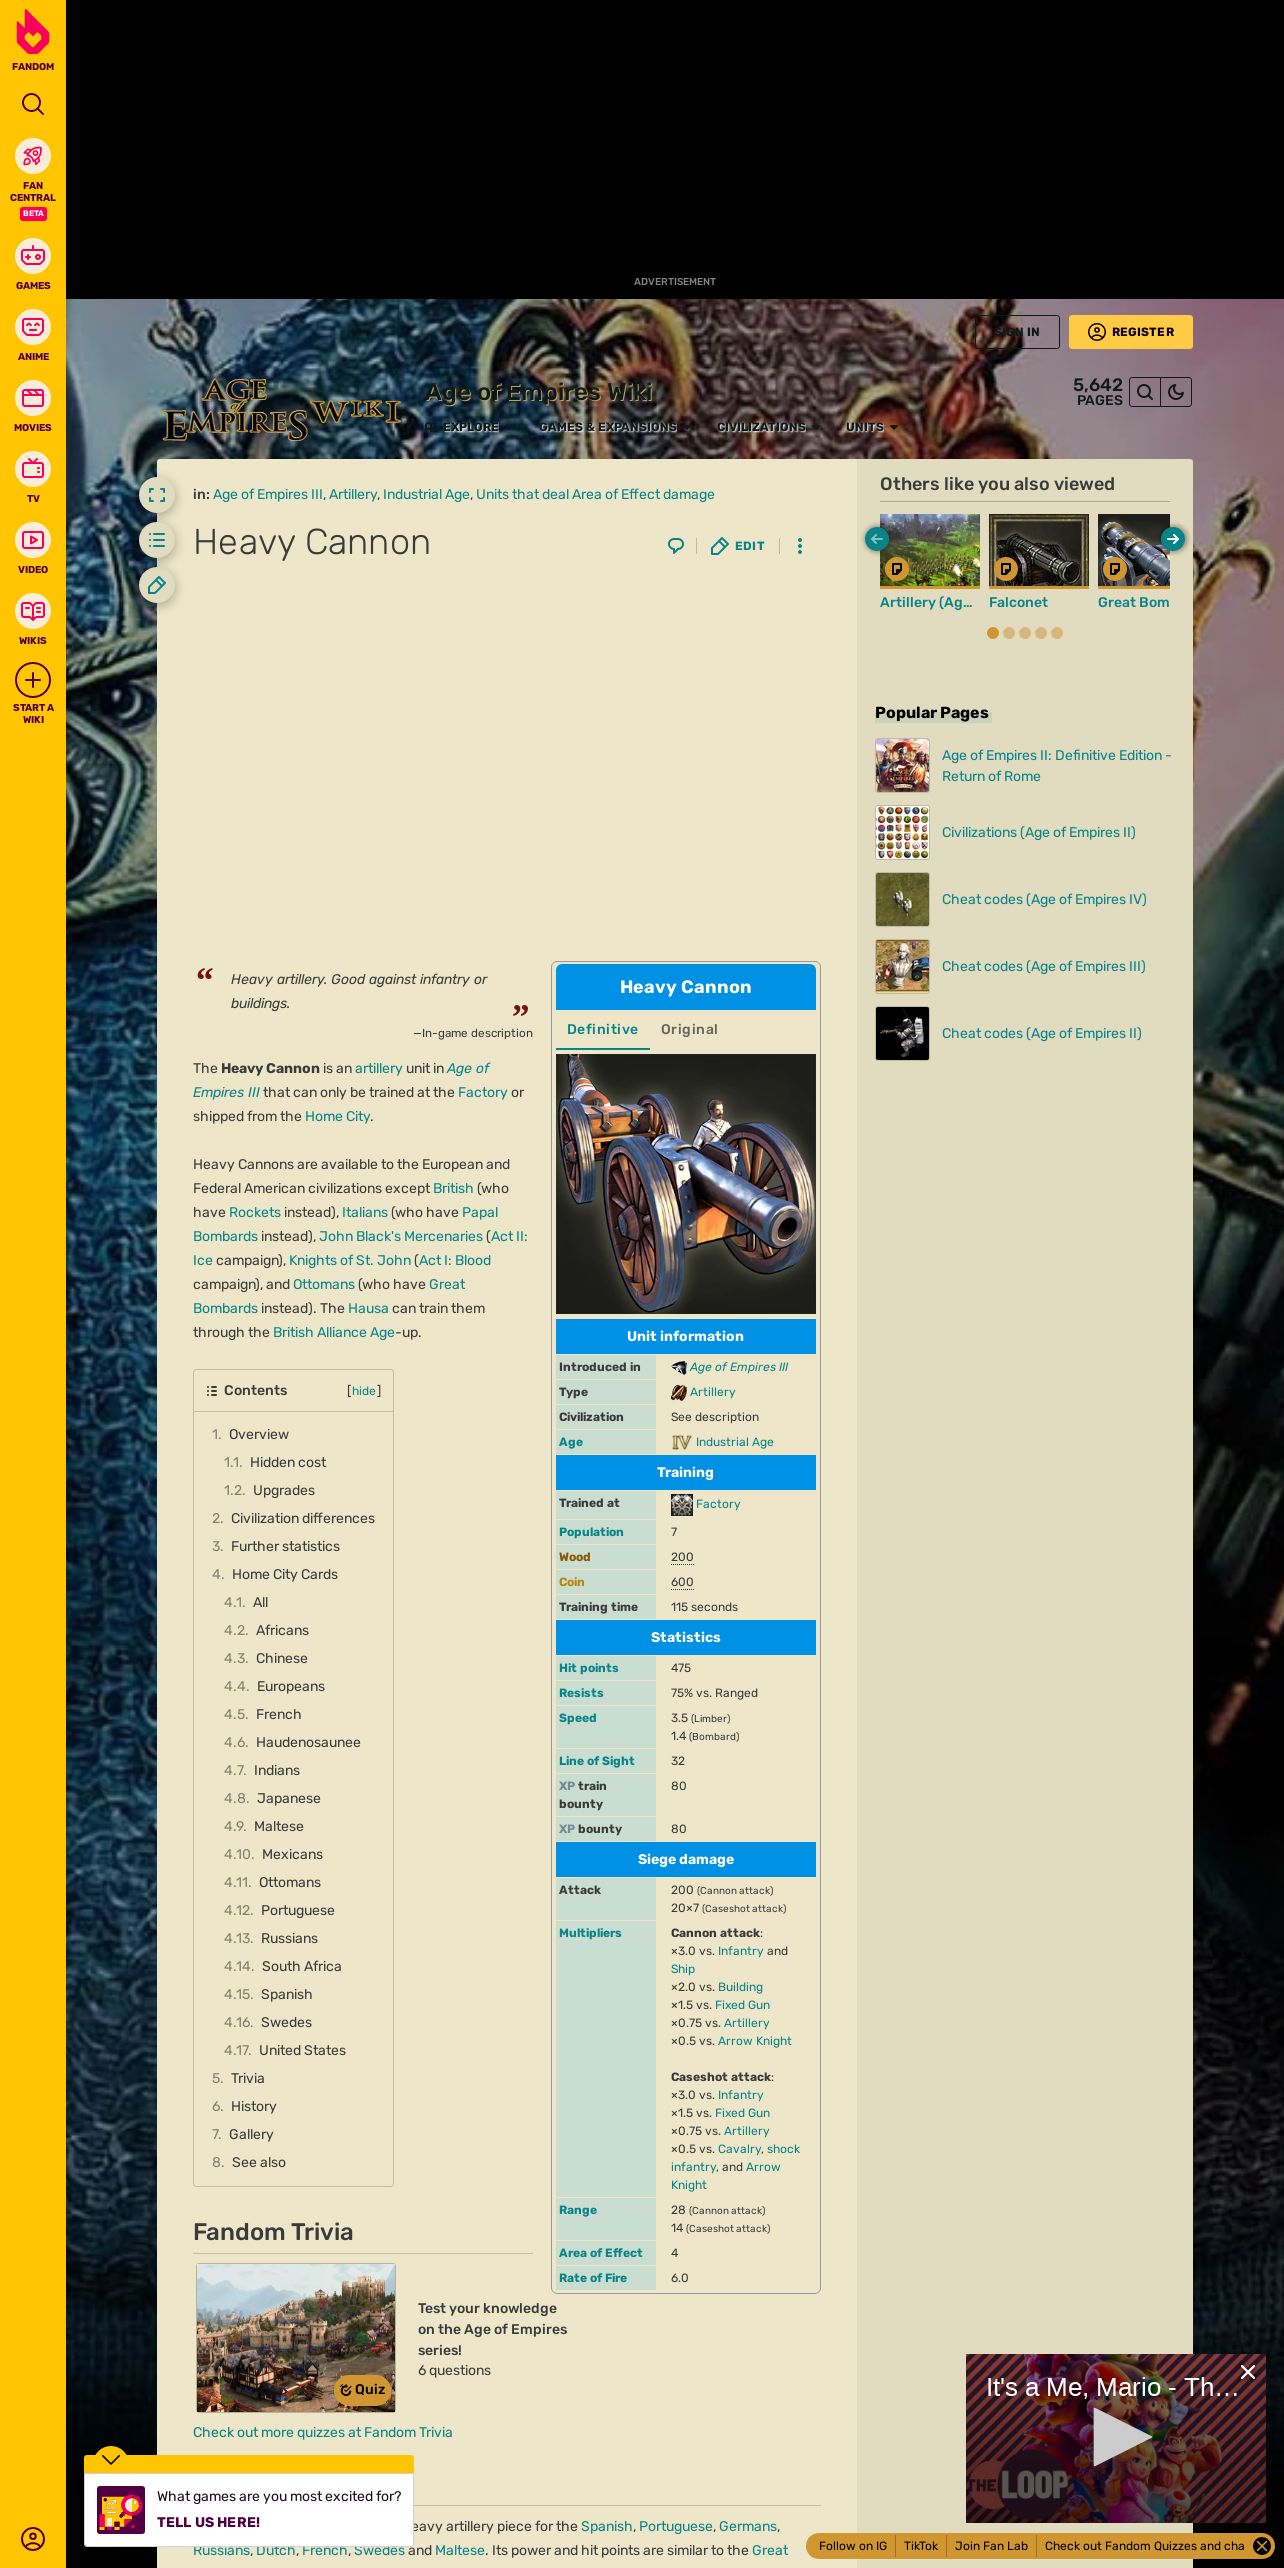This screenshot has width=1284, height=2568.
Task: Open the TikTok bottom bar link
Action: pyautogui.click(x=921, y=2546)
